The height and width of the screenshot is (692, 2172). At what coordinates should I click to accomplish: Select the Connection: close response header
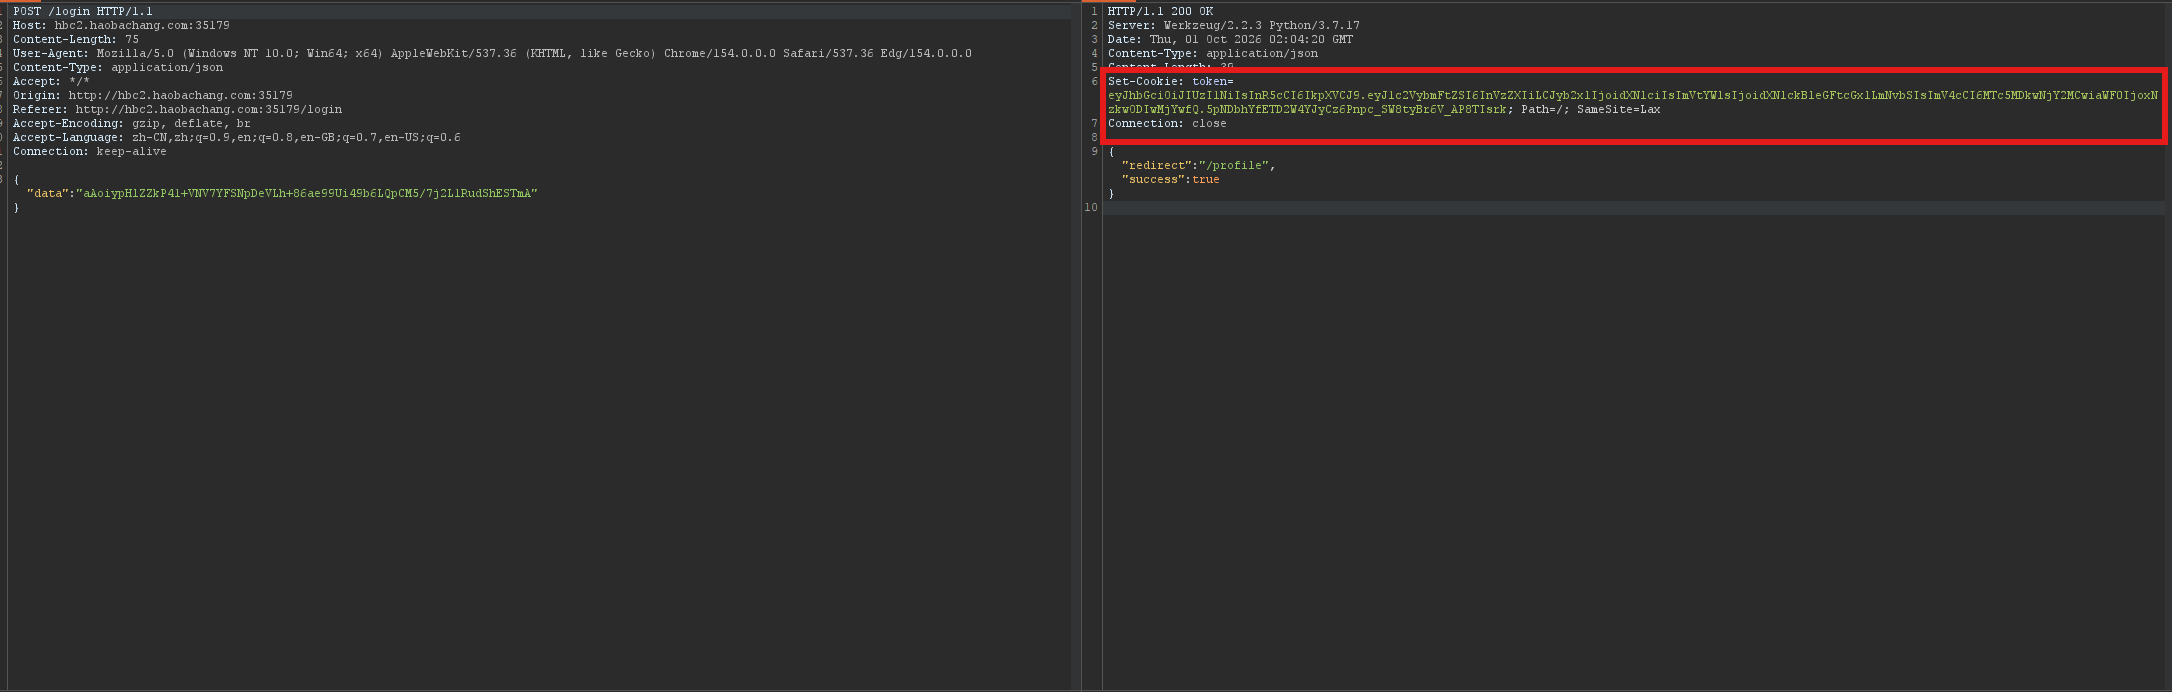(1167, 124)
